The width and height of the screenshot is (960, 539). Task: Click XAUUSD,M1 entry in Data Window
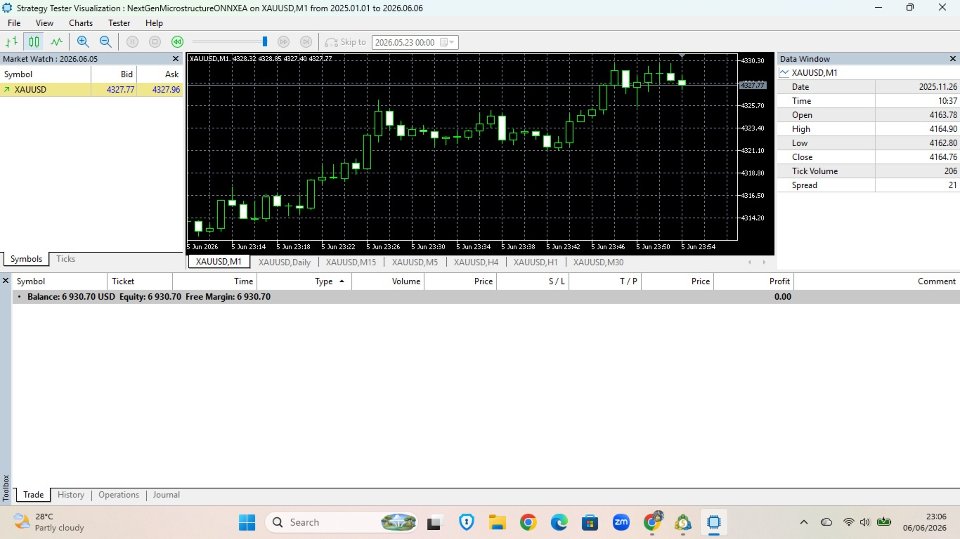pos(814,73)
